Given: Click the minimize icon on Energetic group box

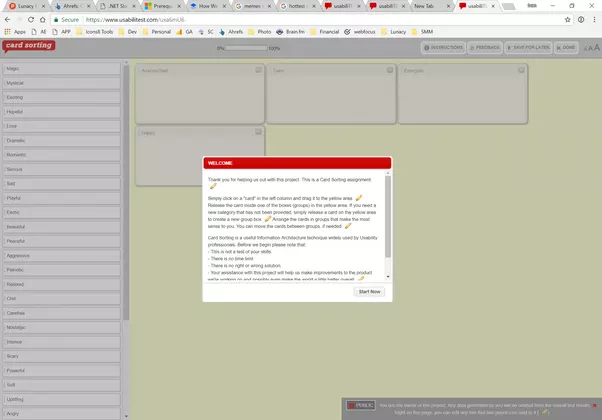Looking at the screenshot, I should click(x=521, y=70).
